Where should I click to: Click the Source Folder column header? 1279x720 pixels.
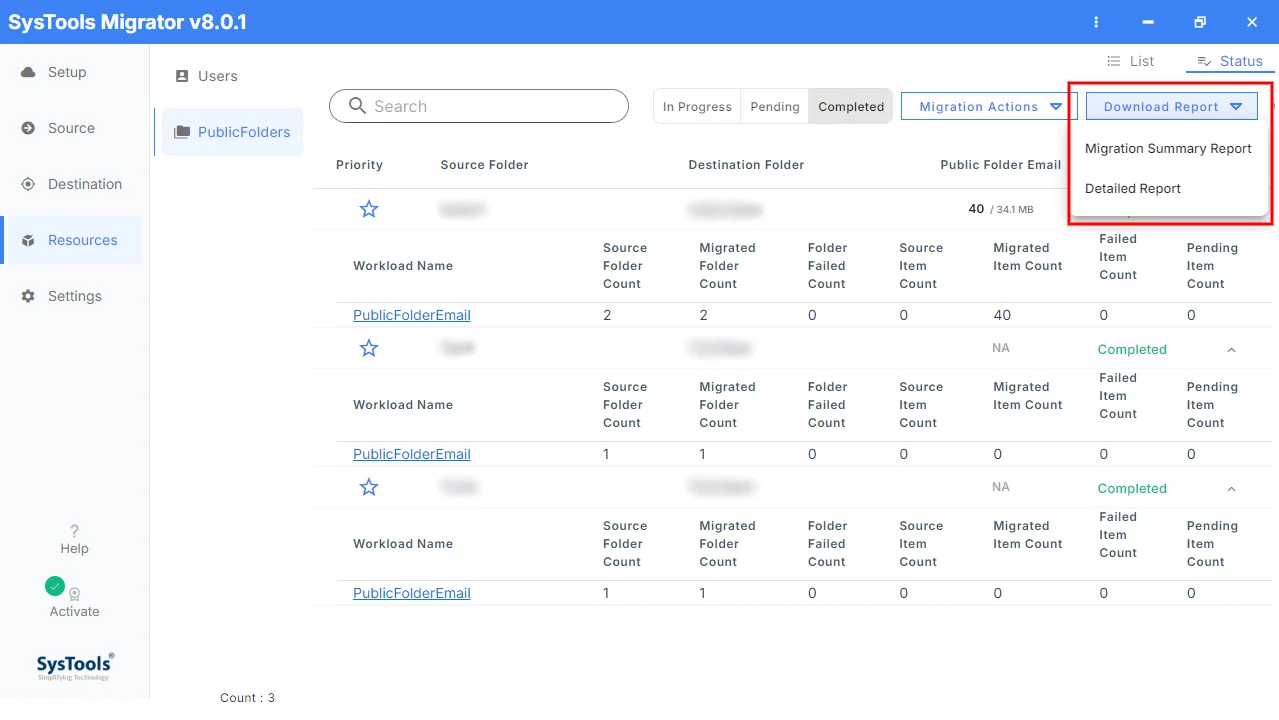click(484, 165)
